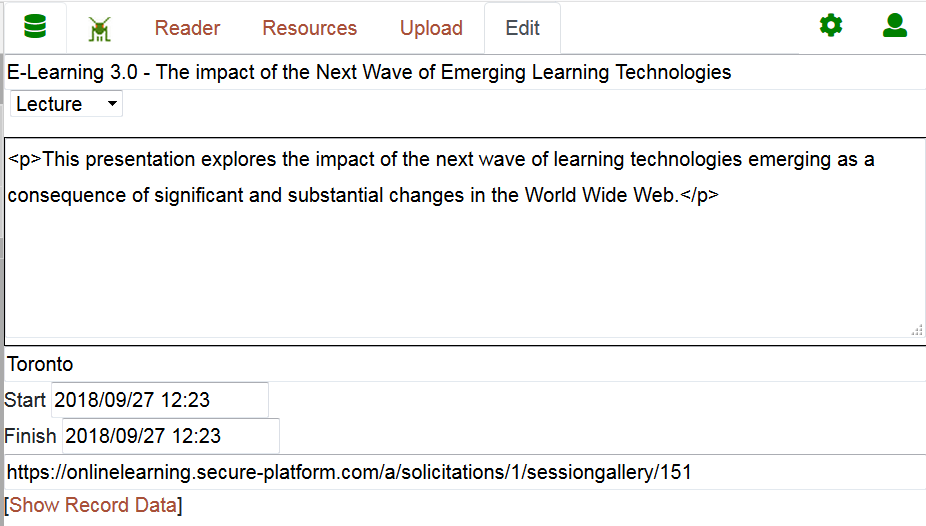Click into the E-Learning 3.0 title field
Screen dimensions: 926x526
point(465,72)
